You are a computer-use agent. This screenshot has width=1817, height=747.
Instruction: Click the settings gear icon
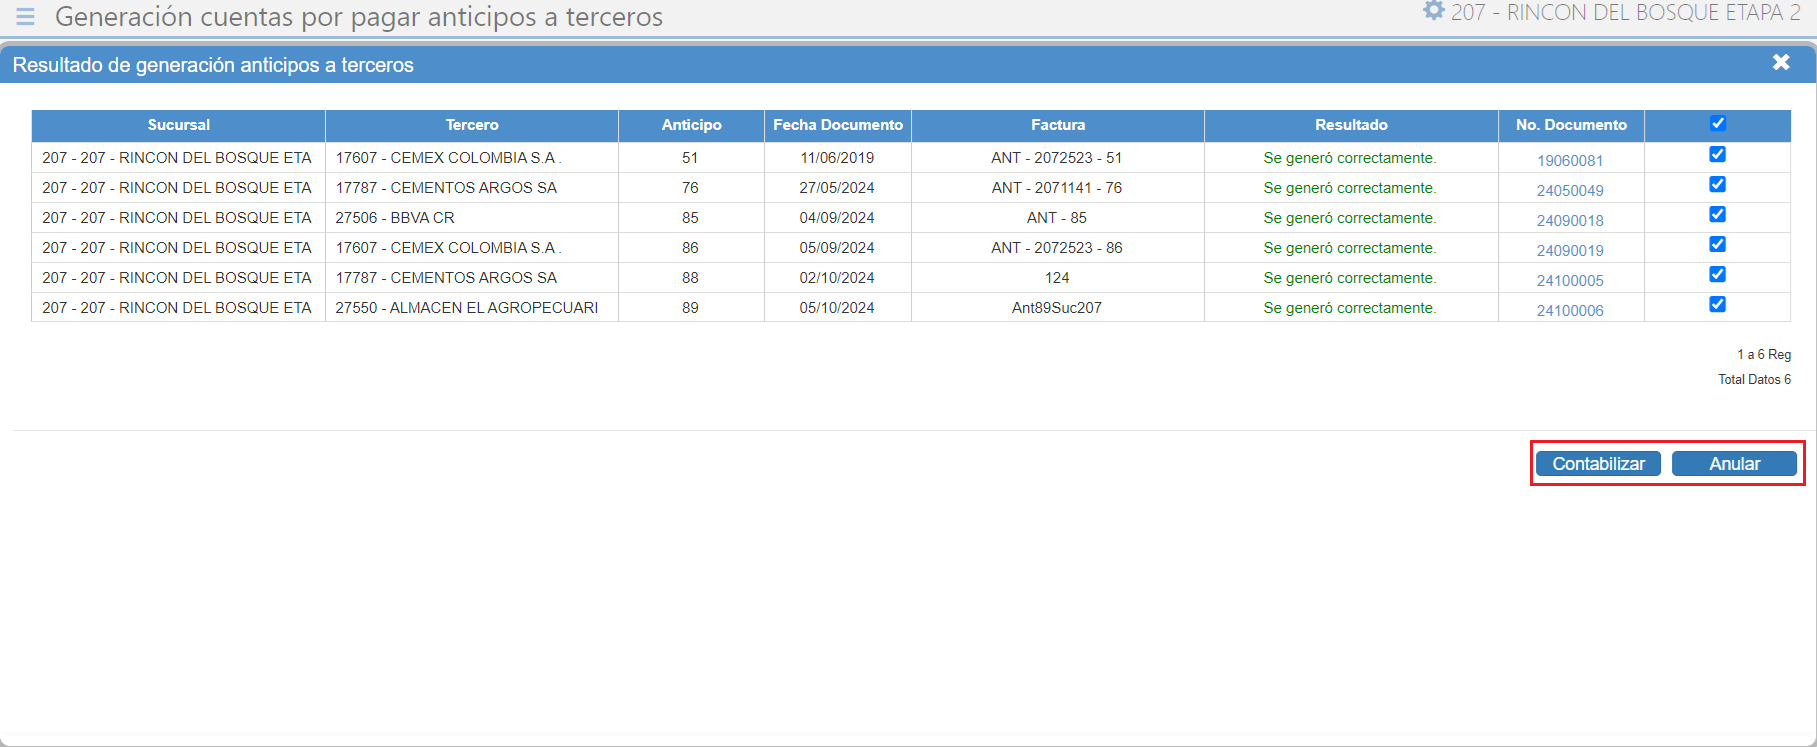[x=1433, y=11]
